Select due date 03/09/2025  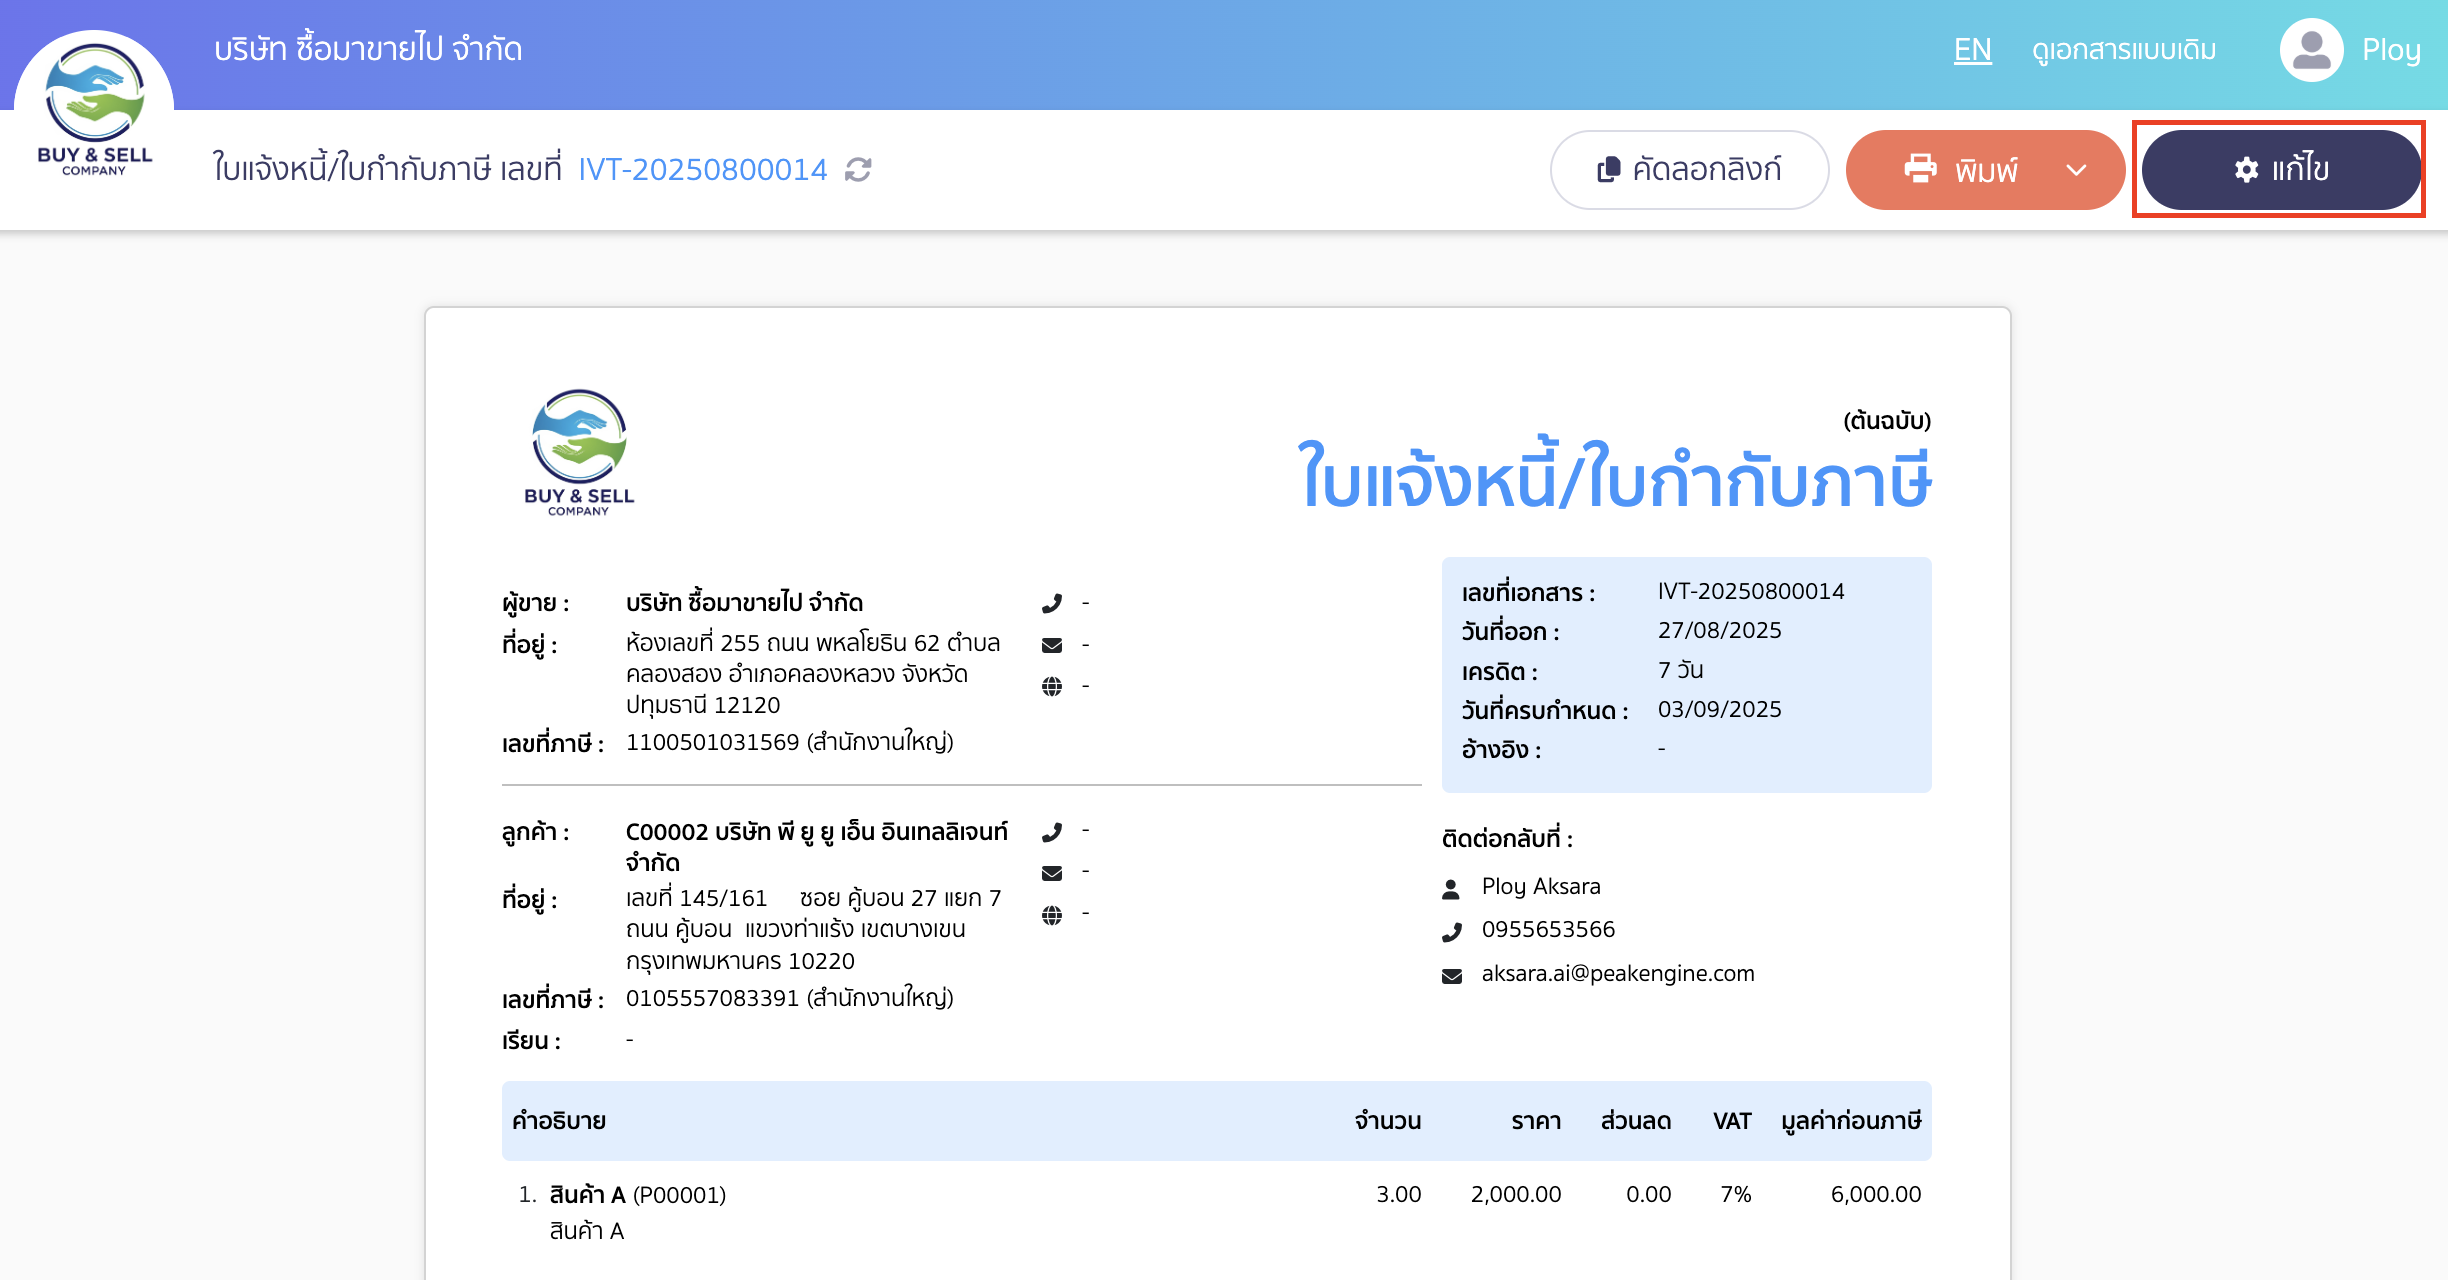point(1720,710)
